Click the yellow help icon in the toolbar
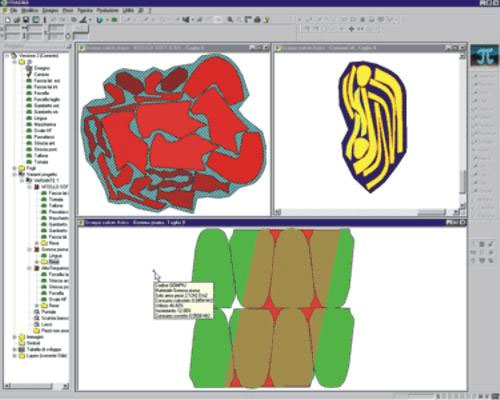The height and width of the screenshot is (400, 500). point(267,20)
